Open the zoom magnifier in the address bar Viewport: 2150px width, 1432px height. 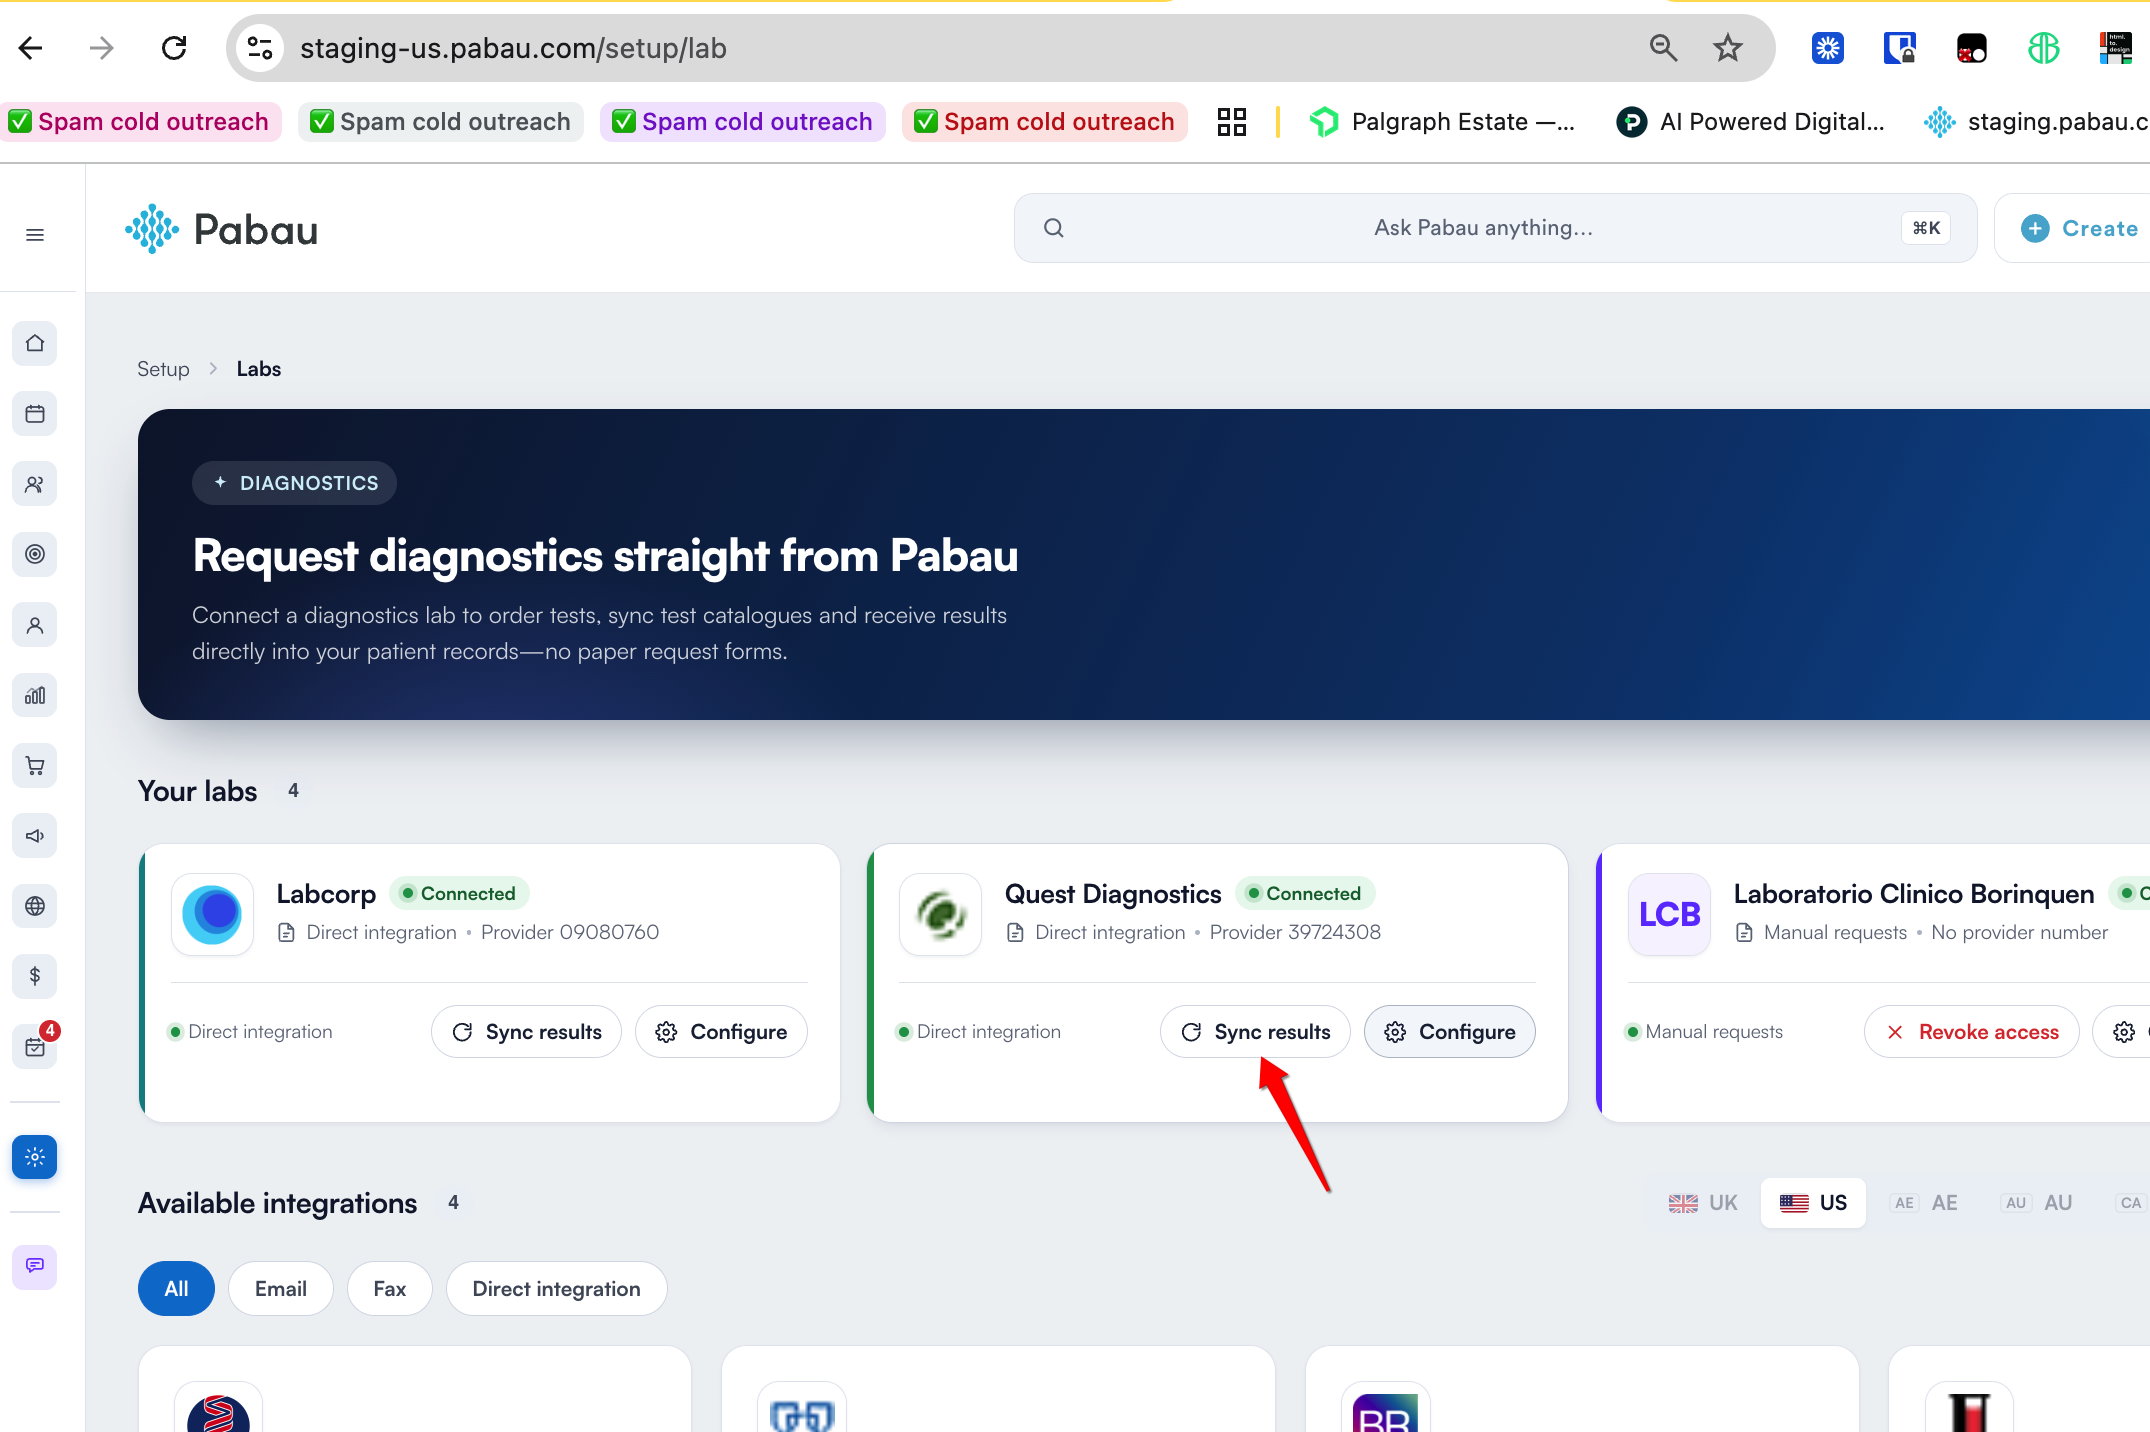(1663, 48)
